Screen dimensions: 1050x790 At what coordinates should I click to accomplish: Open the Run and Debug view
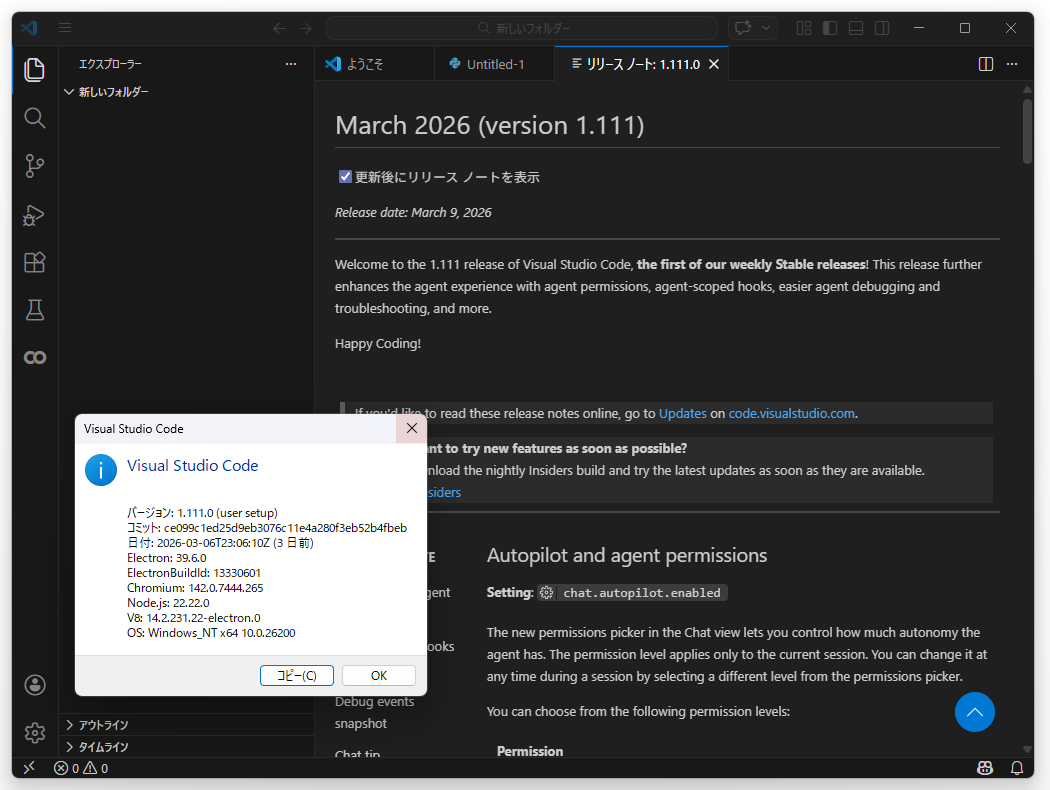coord(34,215)
